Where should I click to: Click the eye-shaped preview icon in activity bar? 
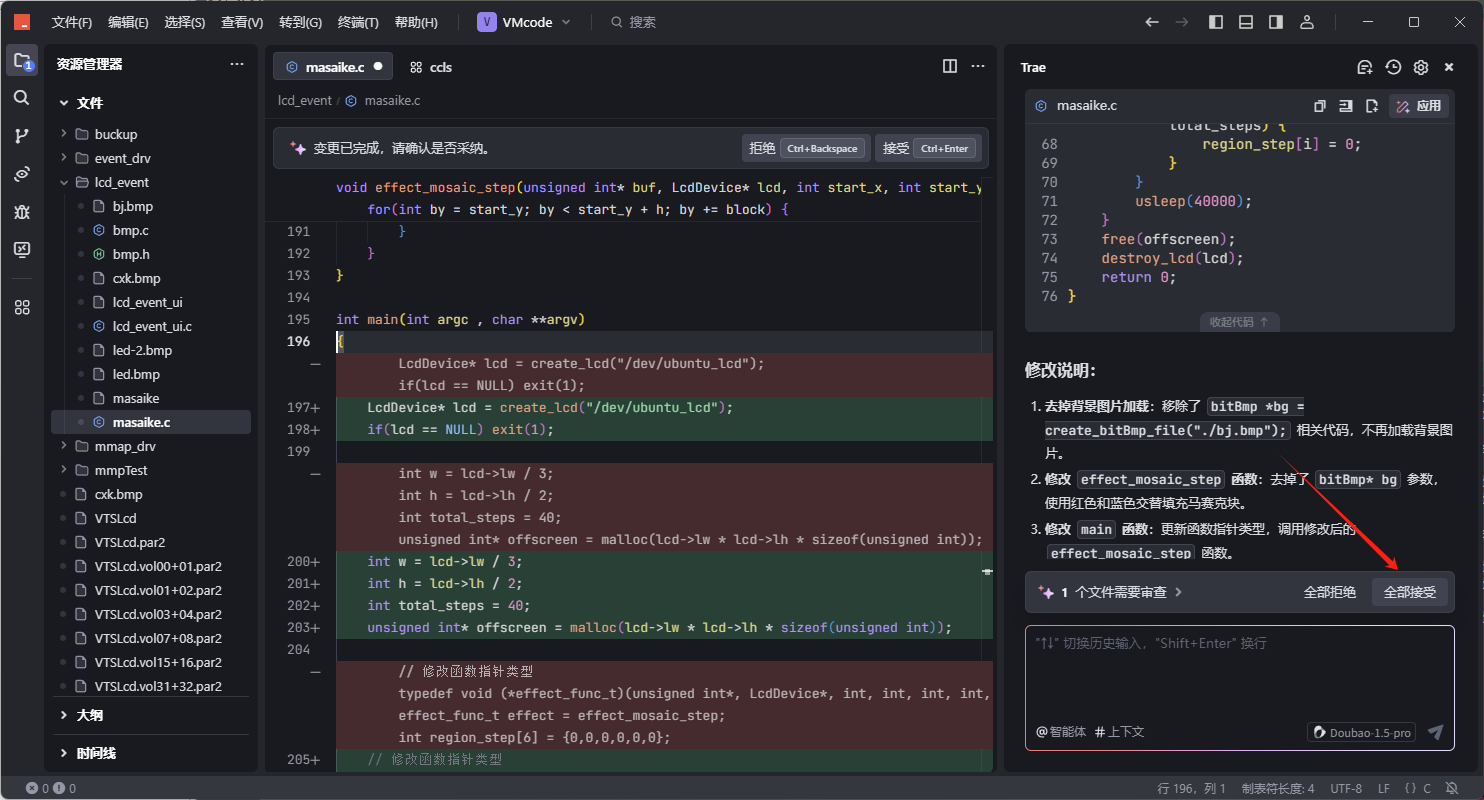tap(22, 174)
